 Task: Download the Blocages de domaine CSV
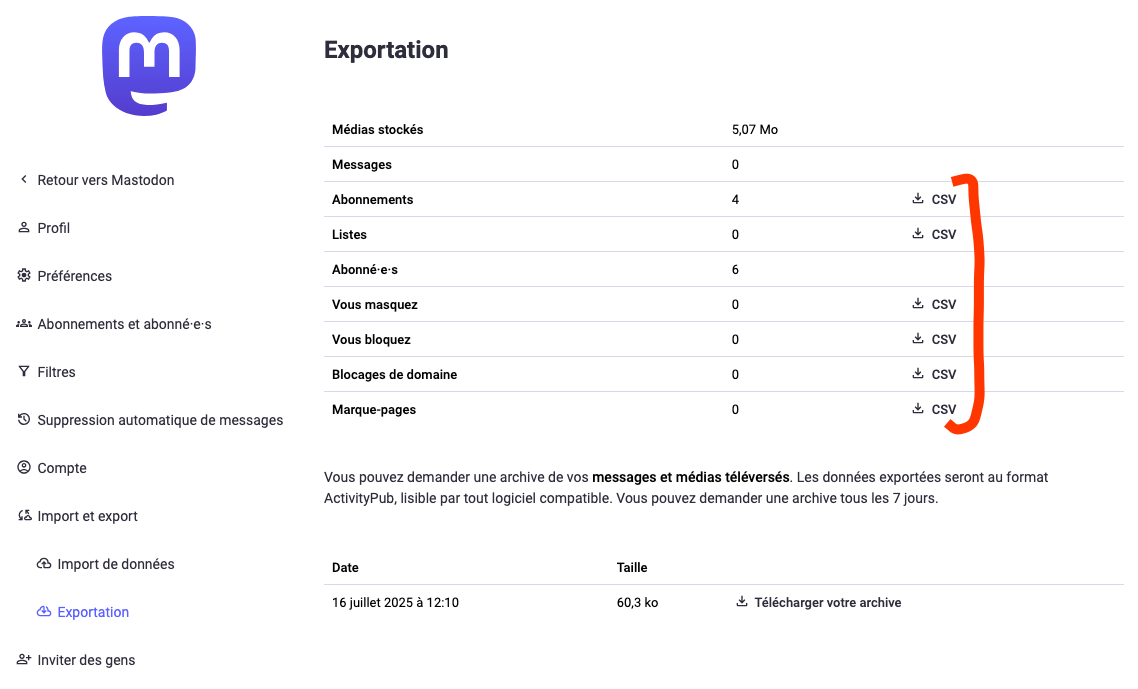pos(934,374)
